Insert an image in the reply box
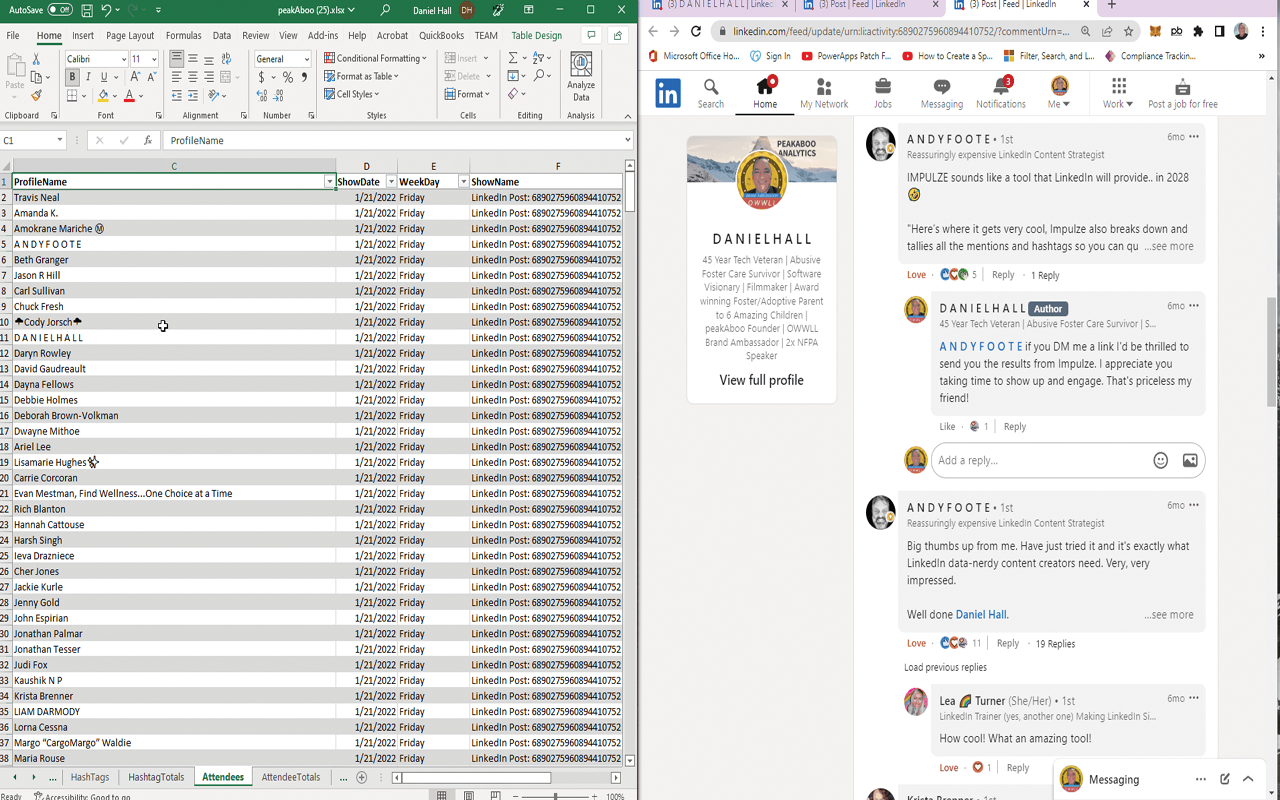The height and width of the screenshot is (800, 1280). click(x=1190, y=460)
